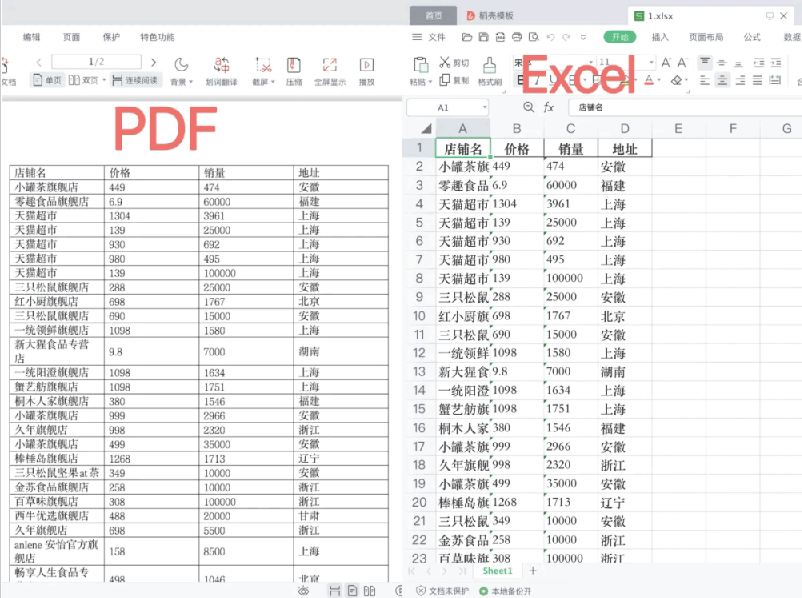Click the Open file icon in Excel quick toolbar
The image size is (802, 598).
point(466,37)
